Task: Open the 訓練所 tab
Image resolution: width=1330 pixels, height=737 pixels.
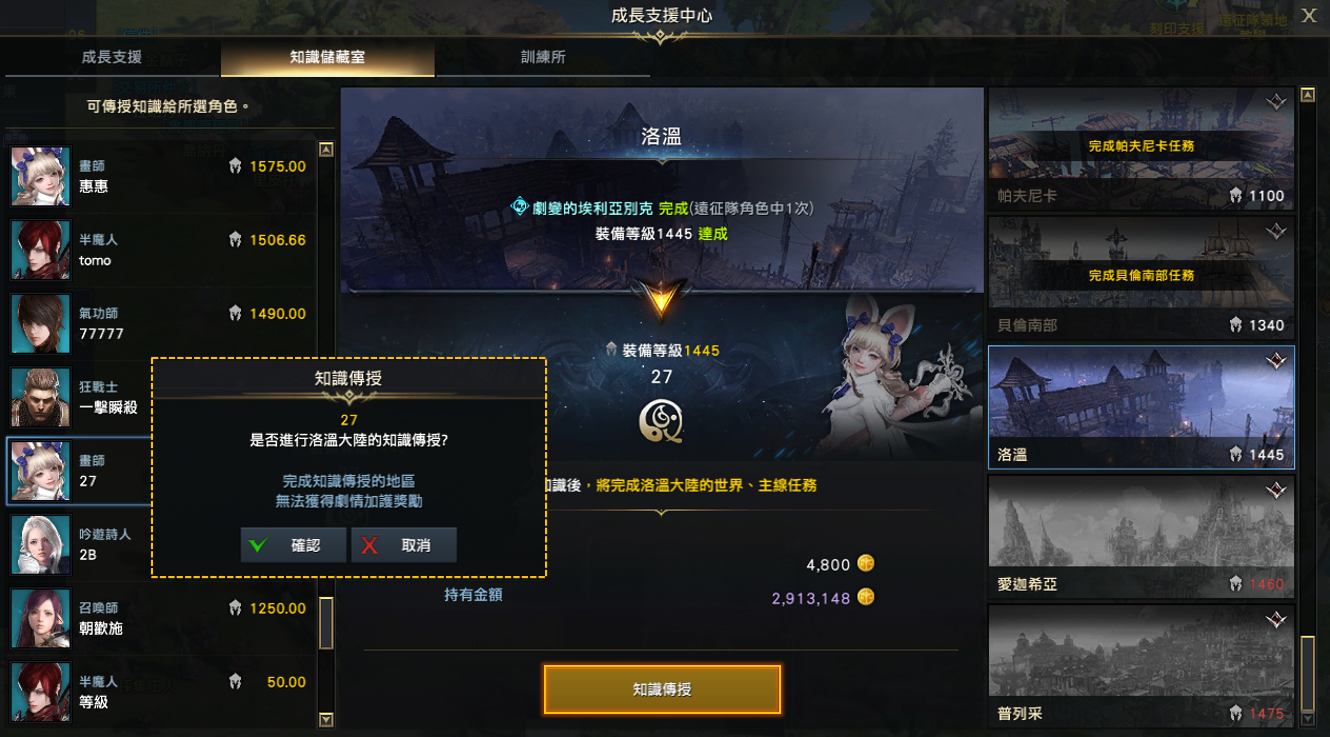Action: 543,57
